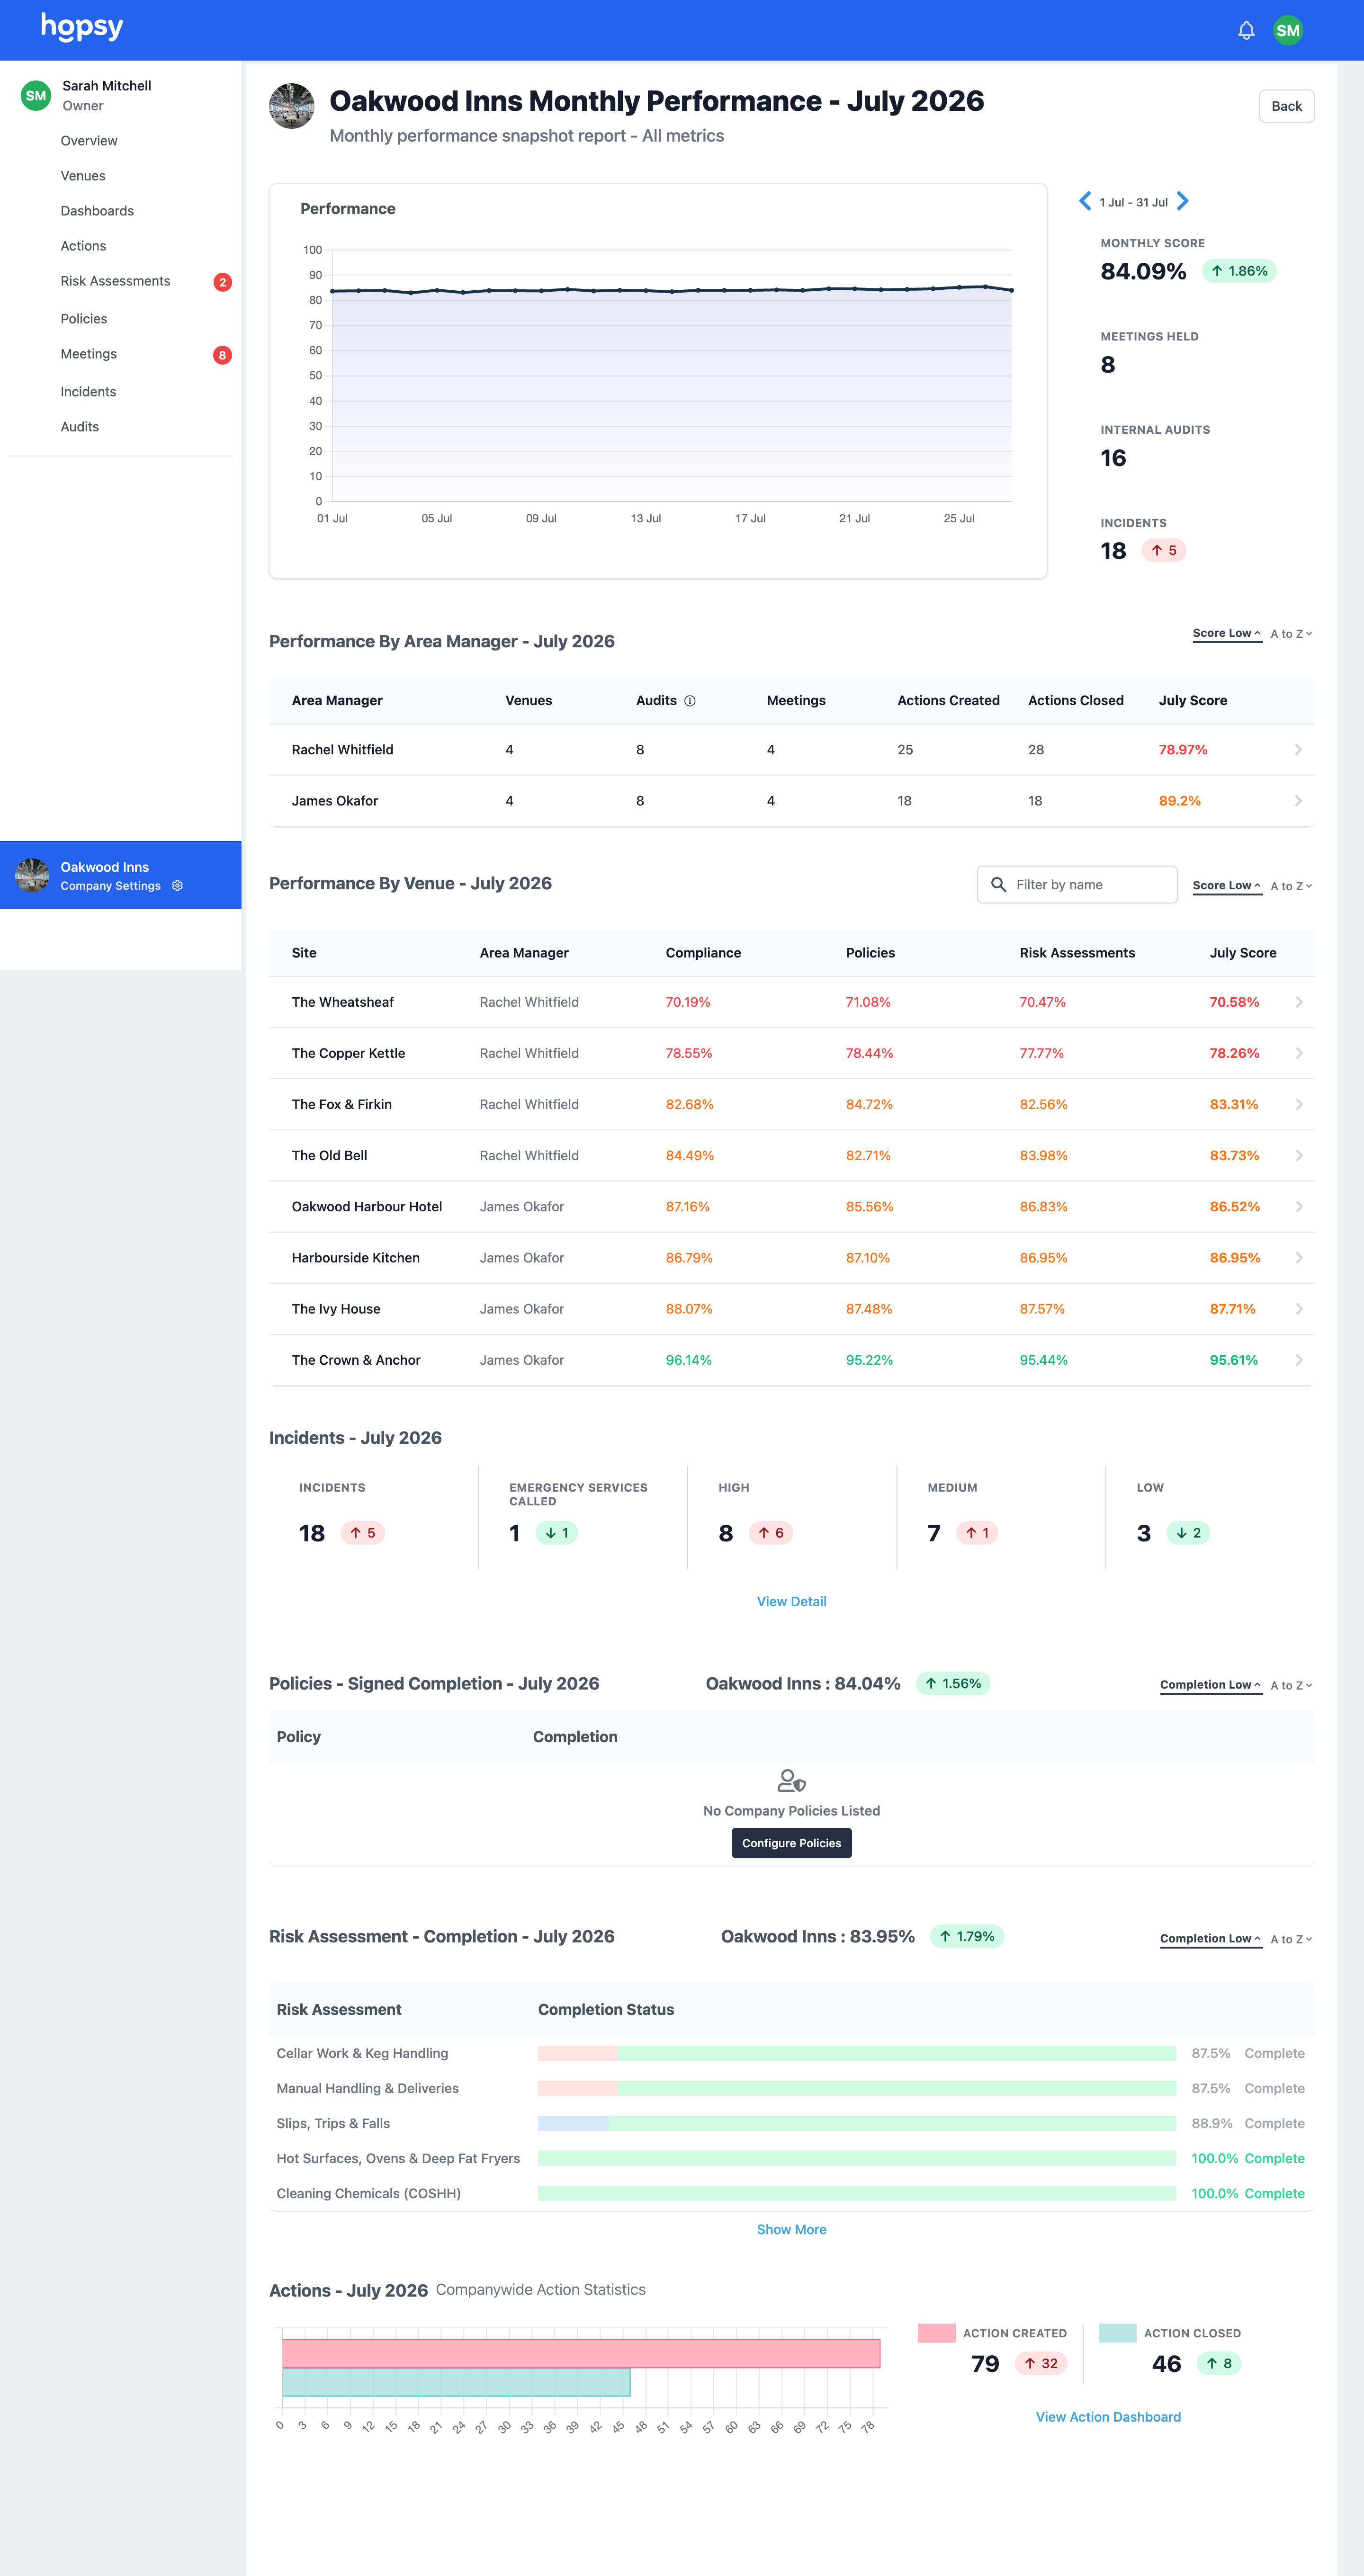Click the hopsy logo
The height and width of the screenshot is (2576, 1364).
[82, 27]
